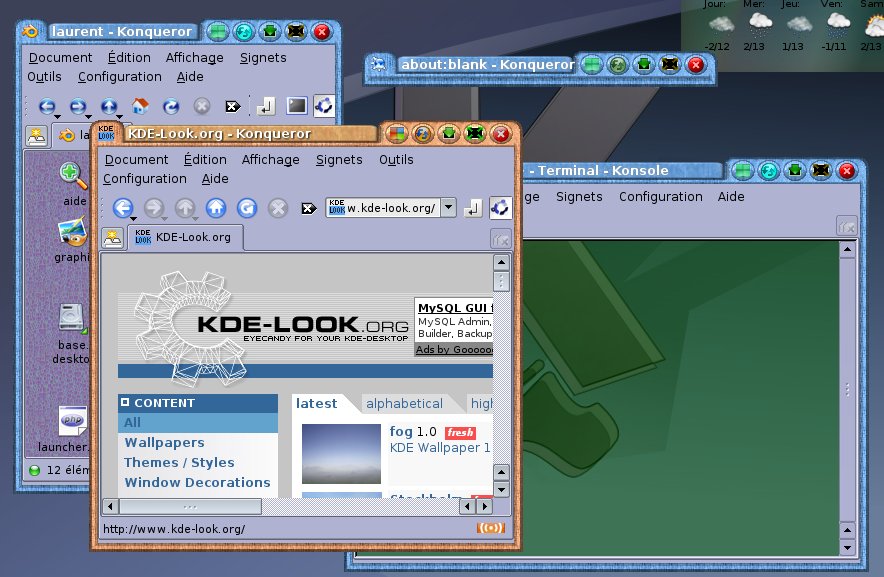
Task: Select All in CONTENT list
Action: tap(198, 422)
